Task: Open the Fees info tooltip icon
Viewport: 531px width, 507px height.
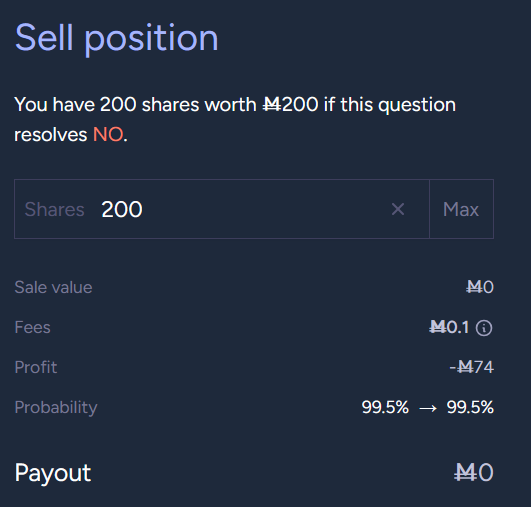Action: [484, 328]
